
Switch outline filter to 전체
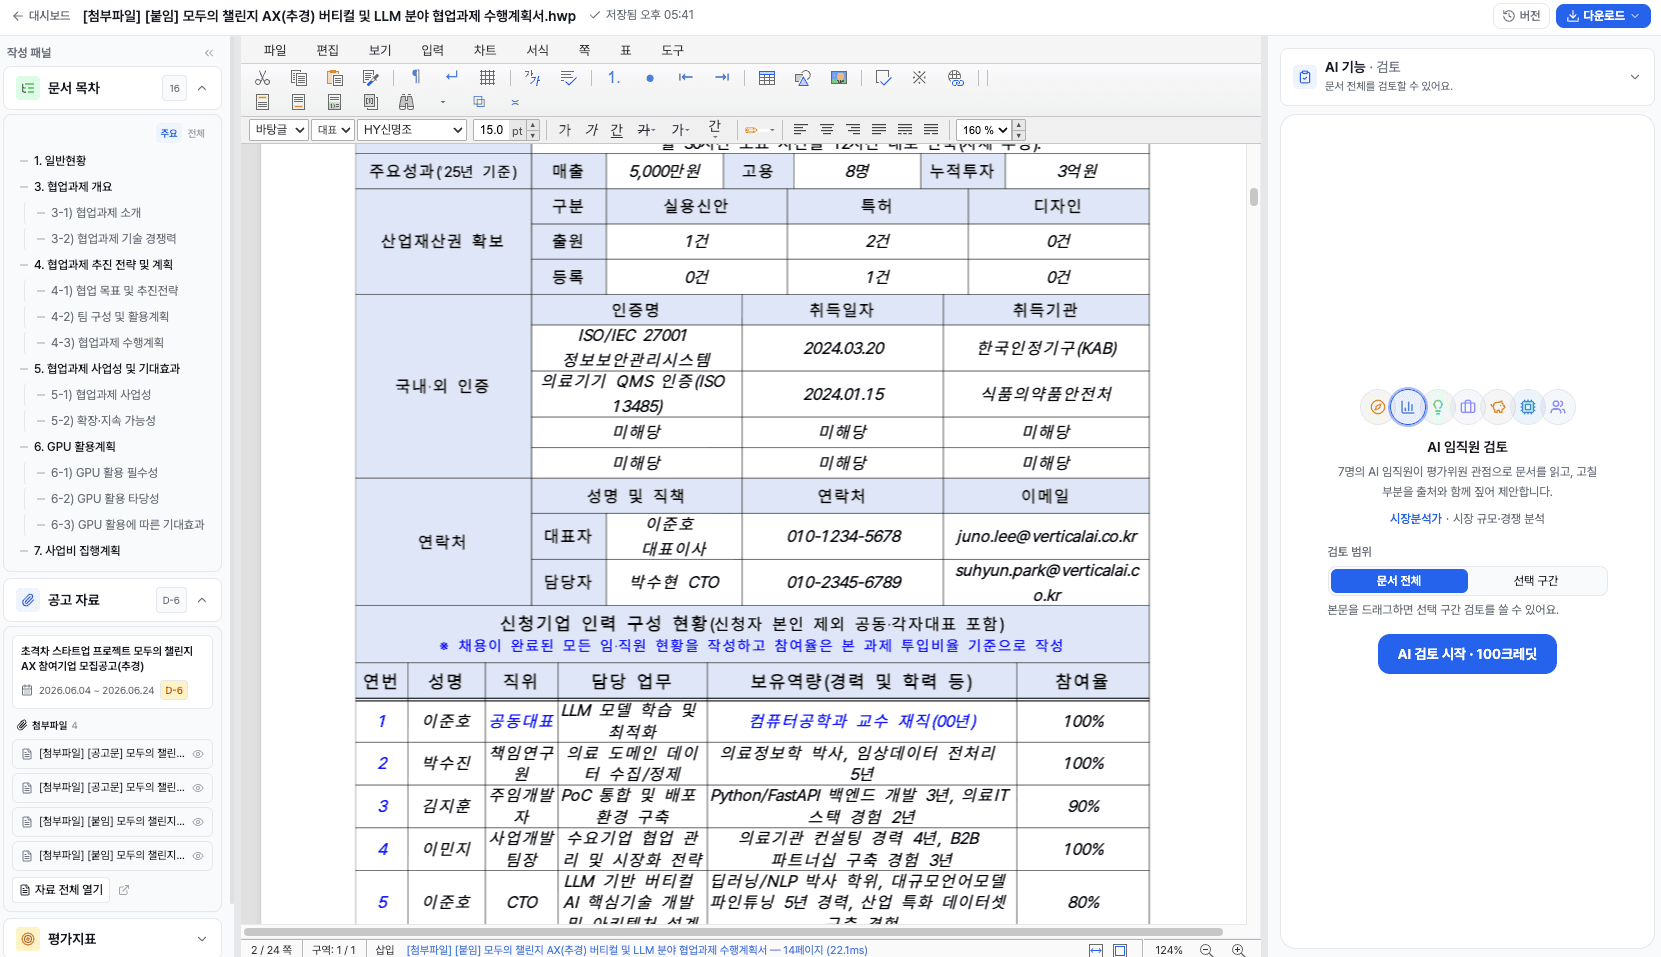tap(196, 133)
